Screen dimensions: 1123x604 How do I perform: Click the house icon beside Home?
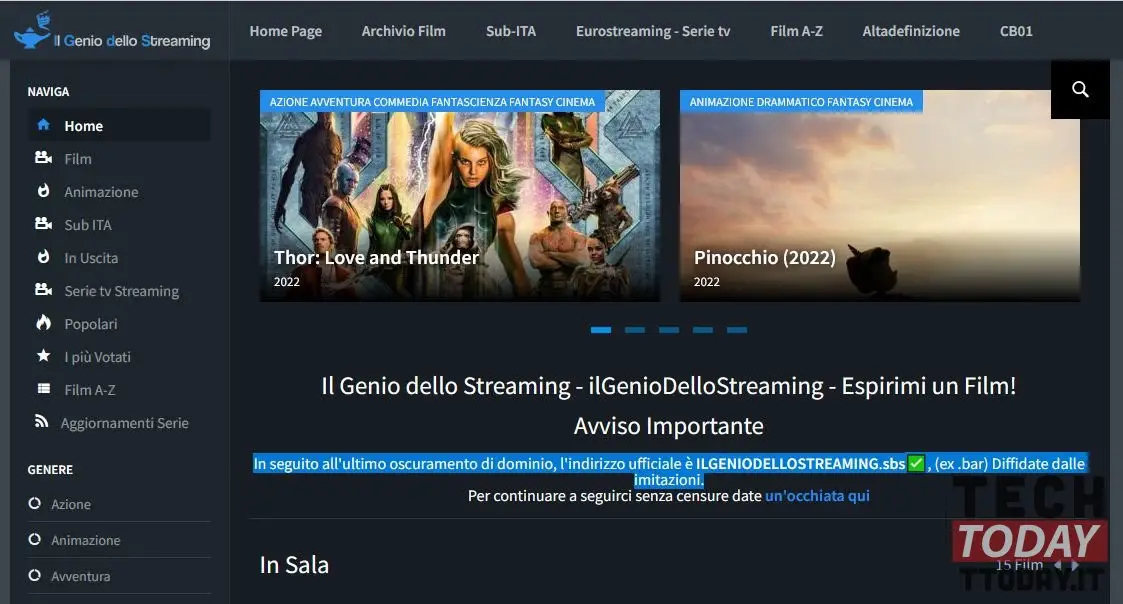[44, 125]
